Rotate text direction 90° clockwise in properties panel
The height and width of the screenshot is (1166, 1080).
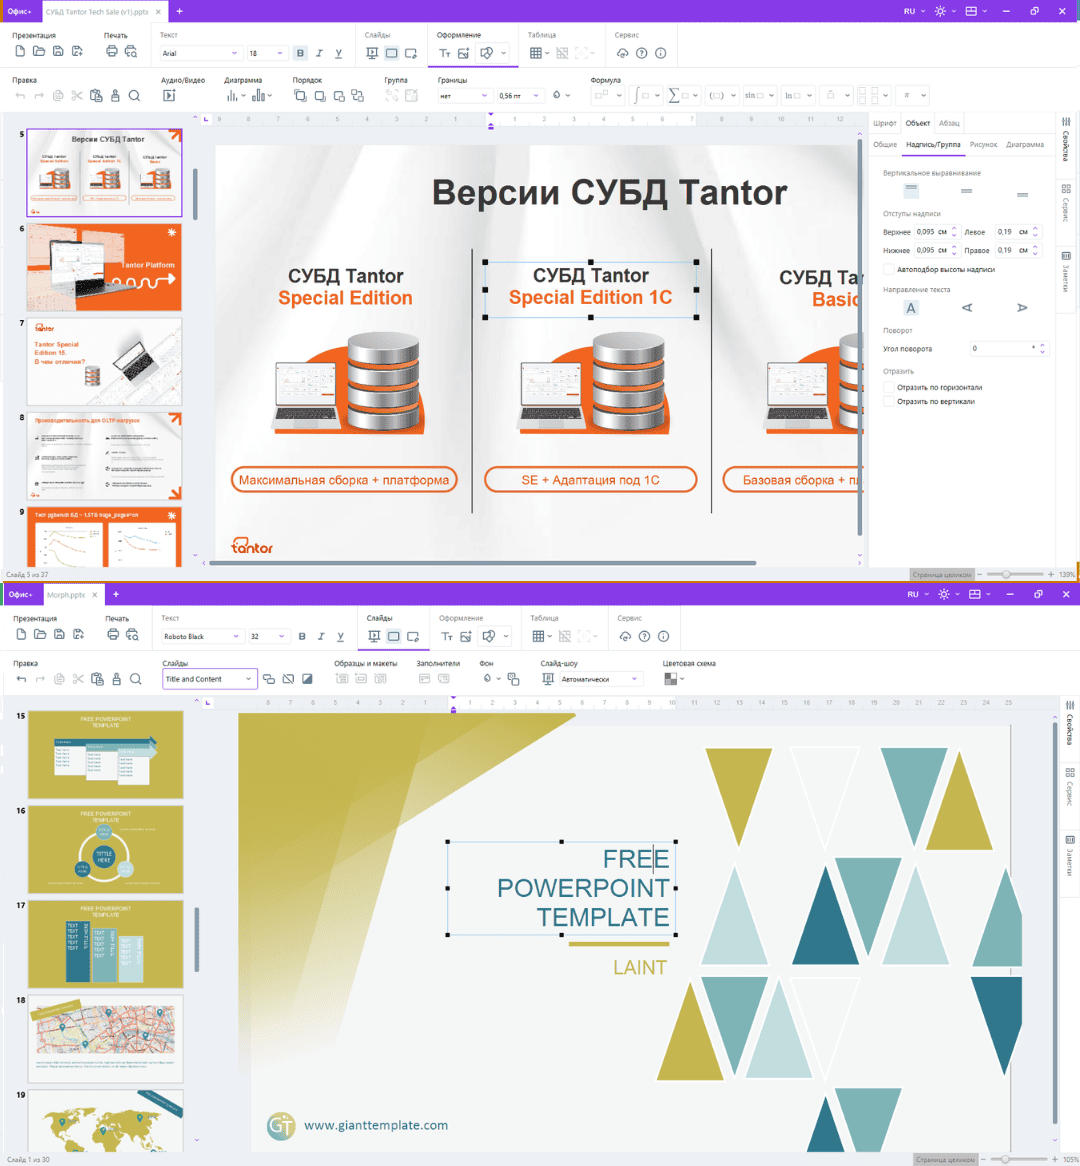[1021, 308]
